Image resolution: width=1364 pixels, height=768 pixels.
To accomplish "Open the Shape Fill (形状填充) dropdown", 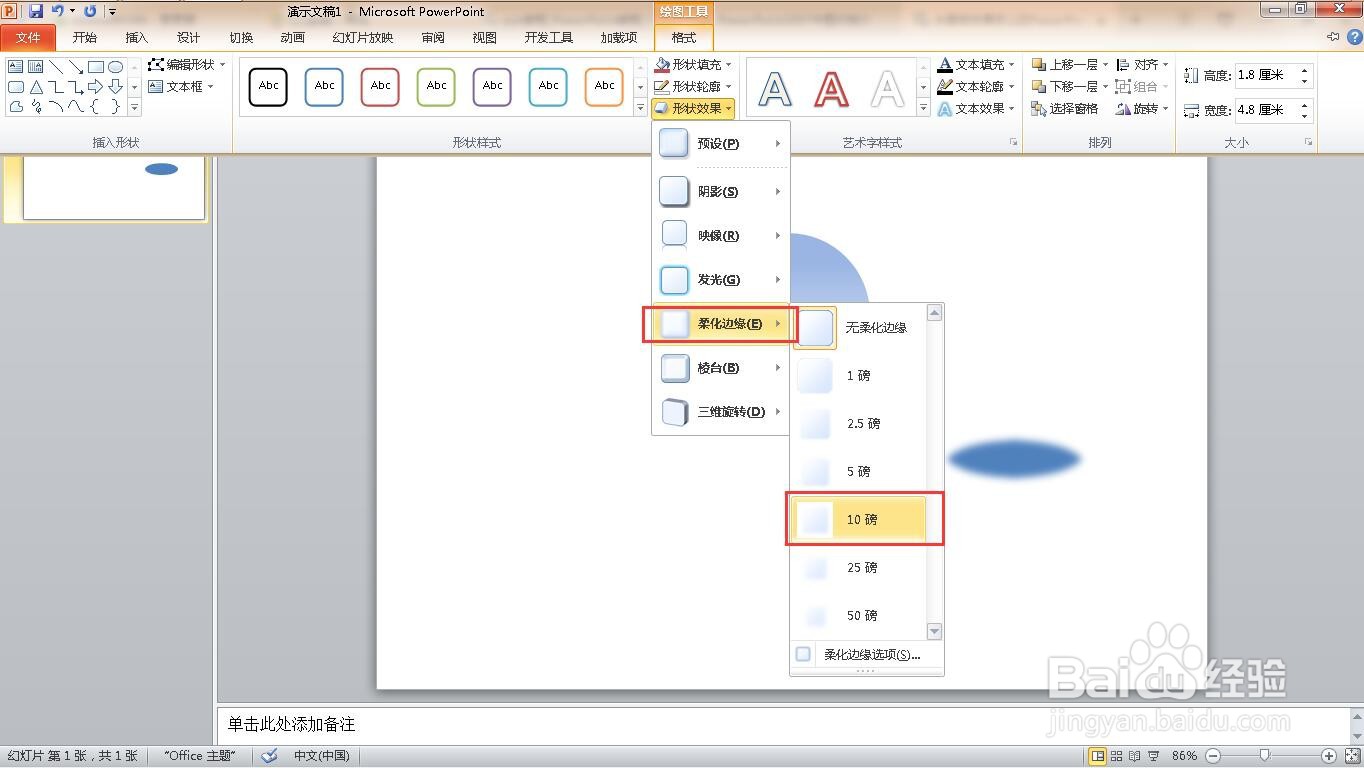I will pyautogui.click(x=694, y=64).
